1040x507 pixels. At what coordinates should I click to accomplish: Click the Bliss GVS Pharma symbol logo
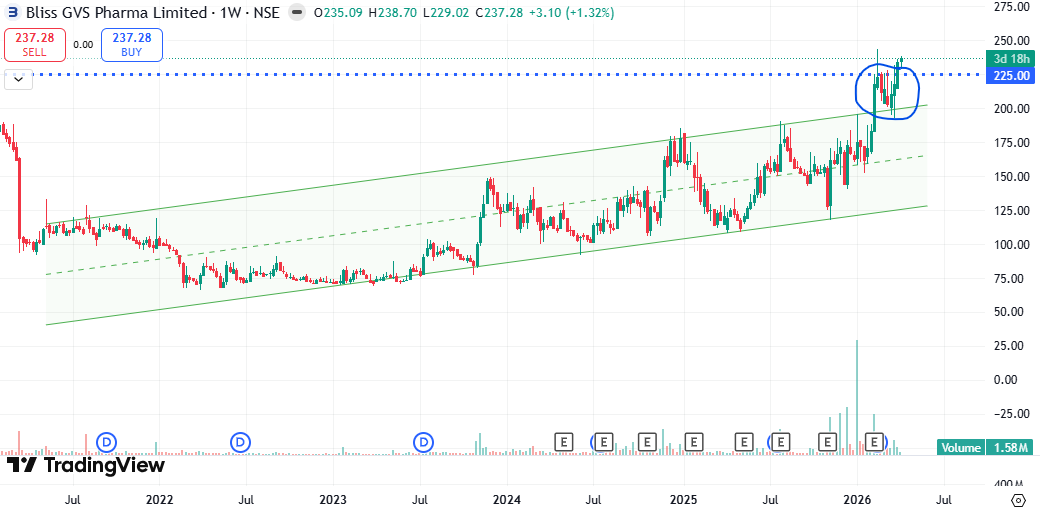click(13, 12)
